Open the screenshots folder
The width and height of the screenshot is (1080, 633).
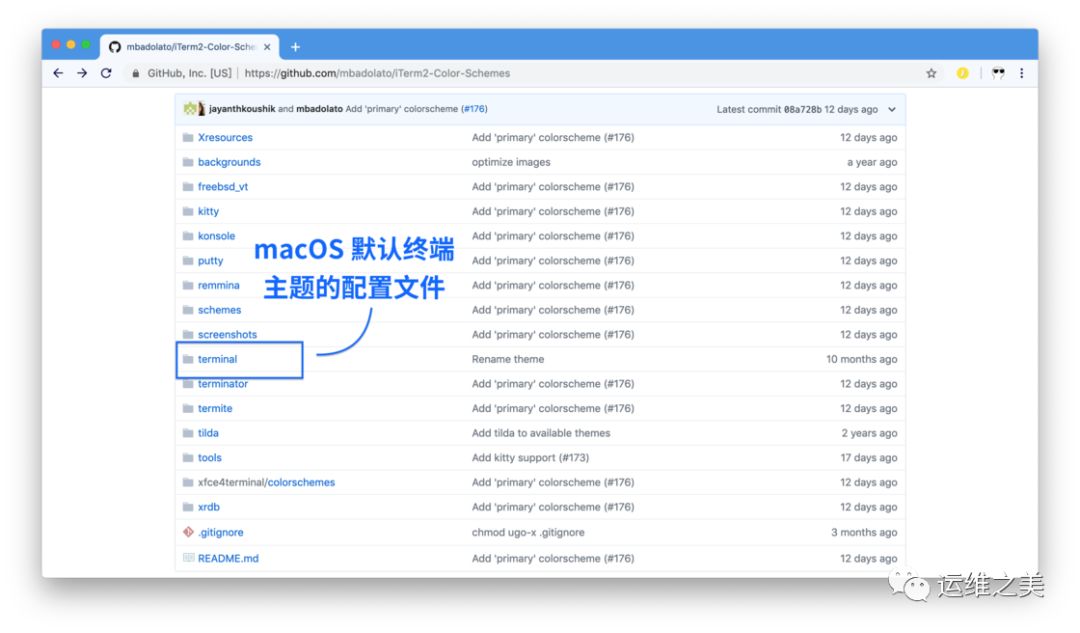coord(227,335)
